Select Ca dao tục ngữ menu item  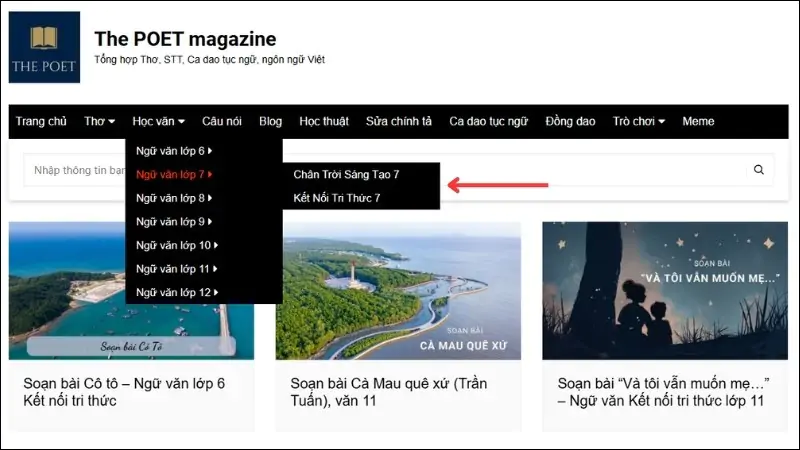point(488,122)
